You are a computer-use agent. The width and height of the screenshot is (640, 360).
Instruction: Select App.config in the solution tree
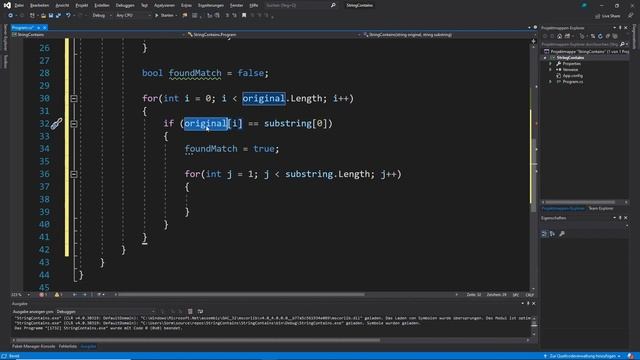point(572,76)
